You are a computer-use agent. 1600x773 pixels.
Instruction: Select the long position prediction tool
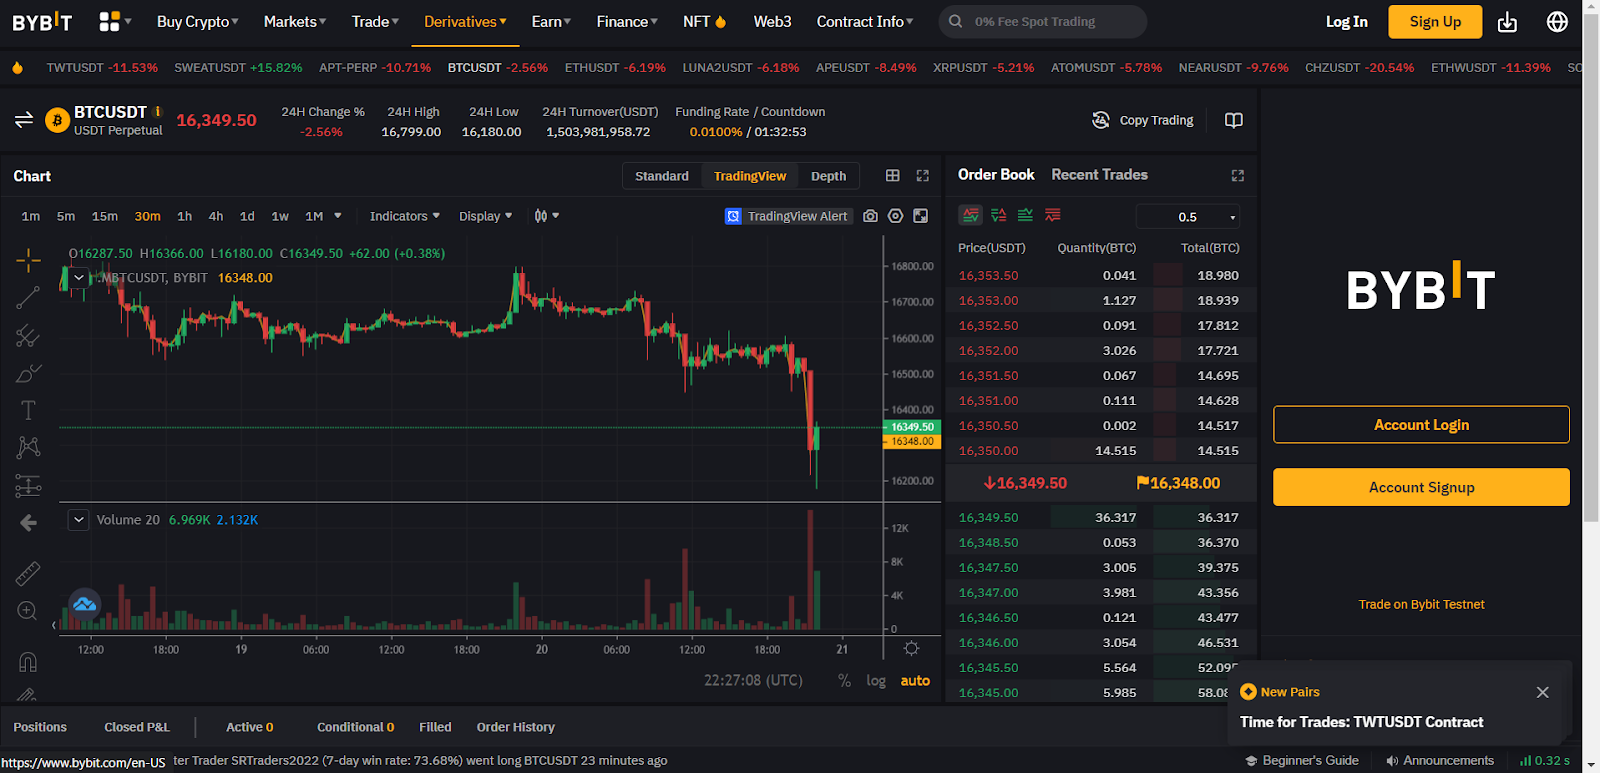[28, 486]
